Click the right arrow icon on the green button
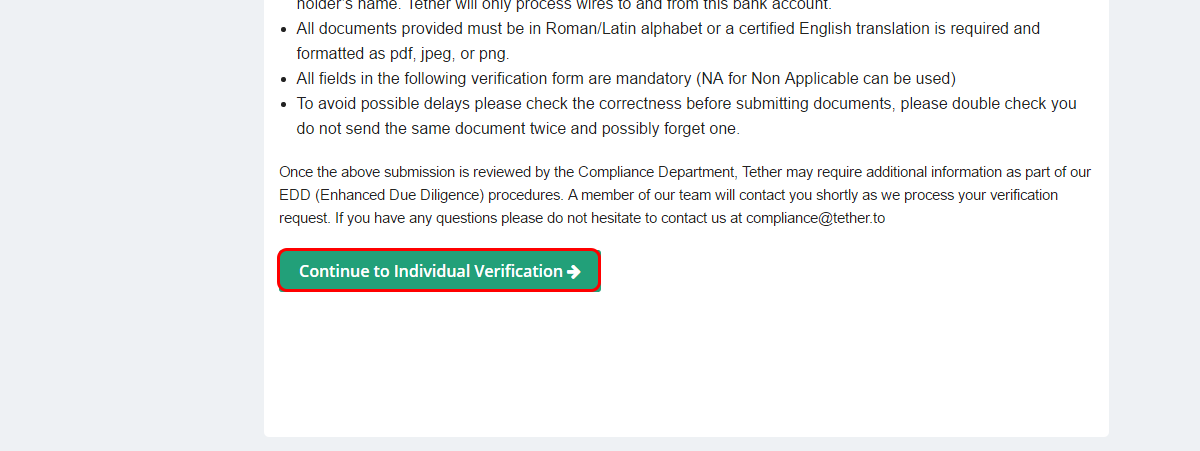The width and height of the screenshot is (1200, 451). coord(574,272)
